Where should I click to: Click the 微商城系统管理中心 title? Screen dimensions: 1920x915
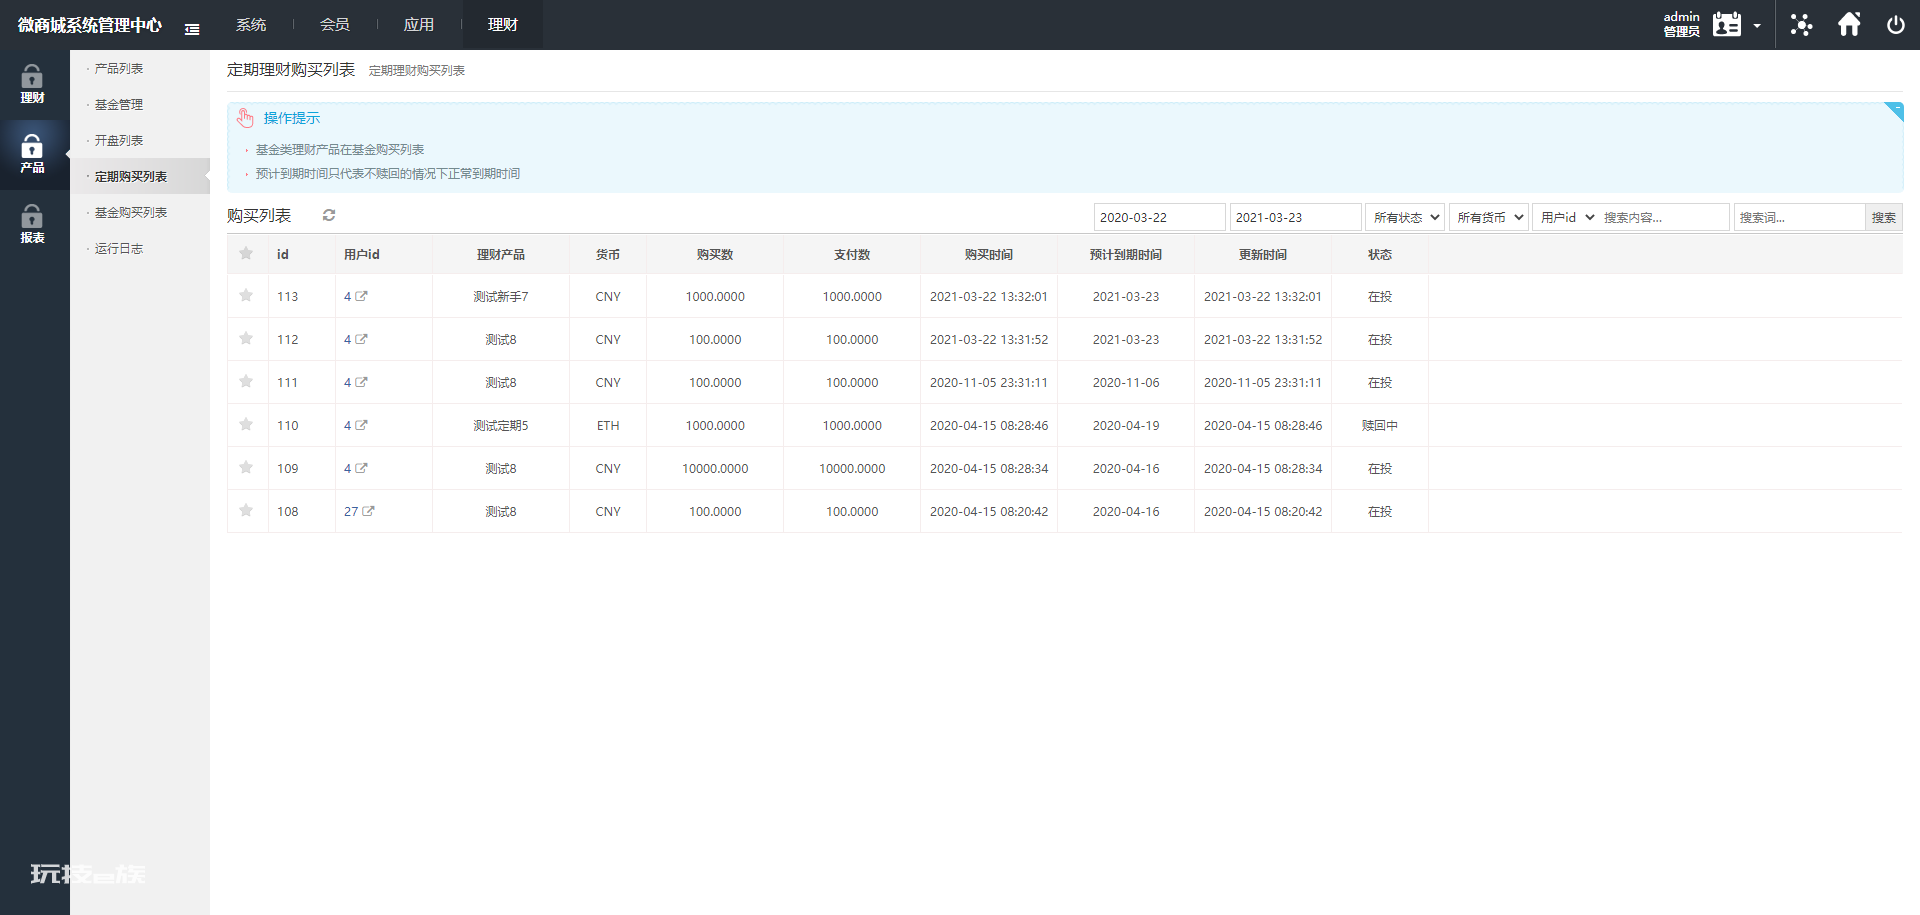tap(90, 25)
